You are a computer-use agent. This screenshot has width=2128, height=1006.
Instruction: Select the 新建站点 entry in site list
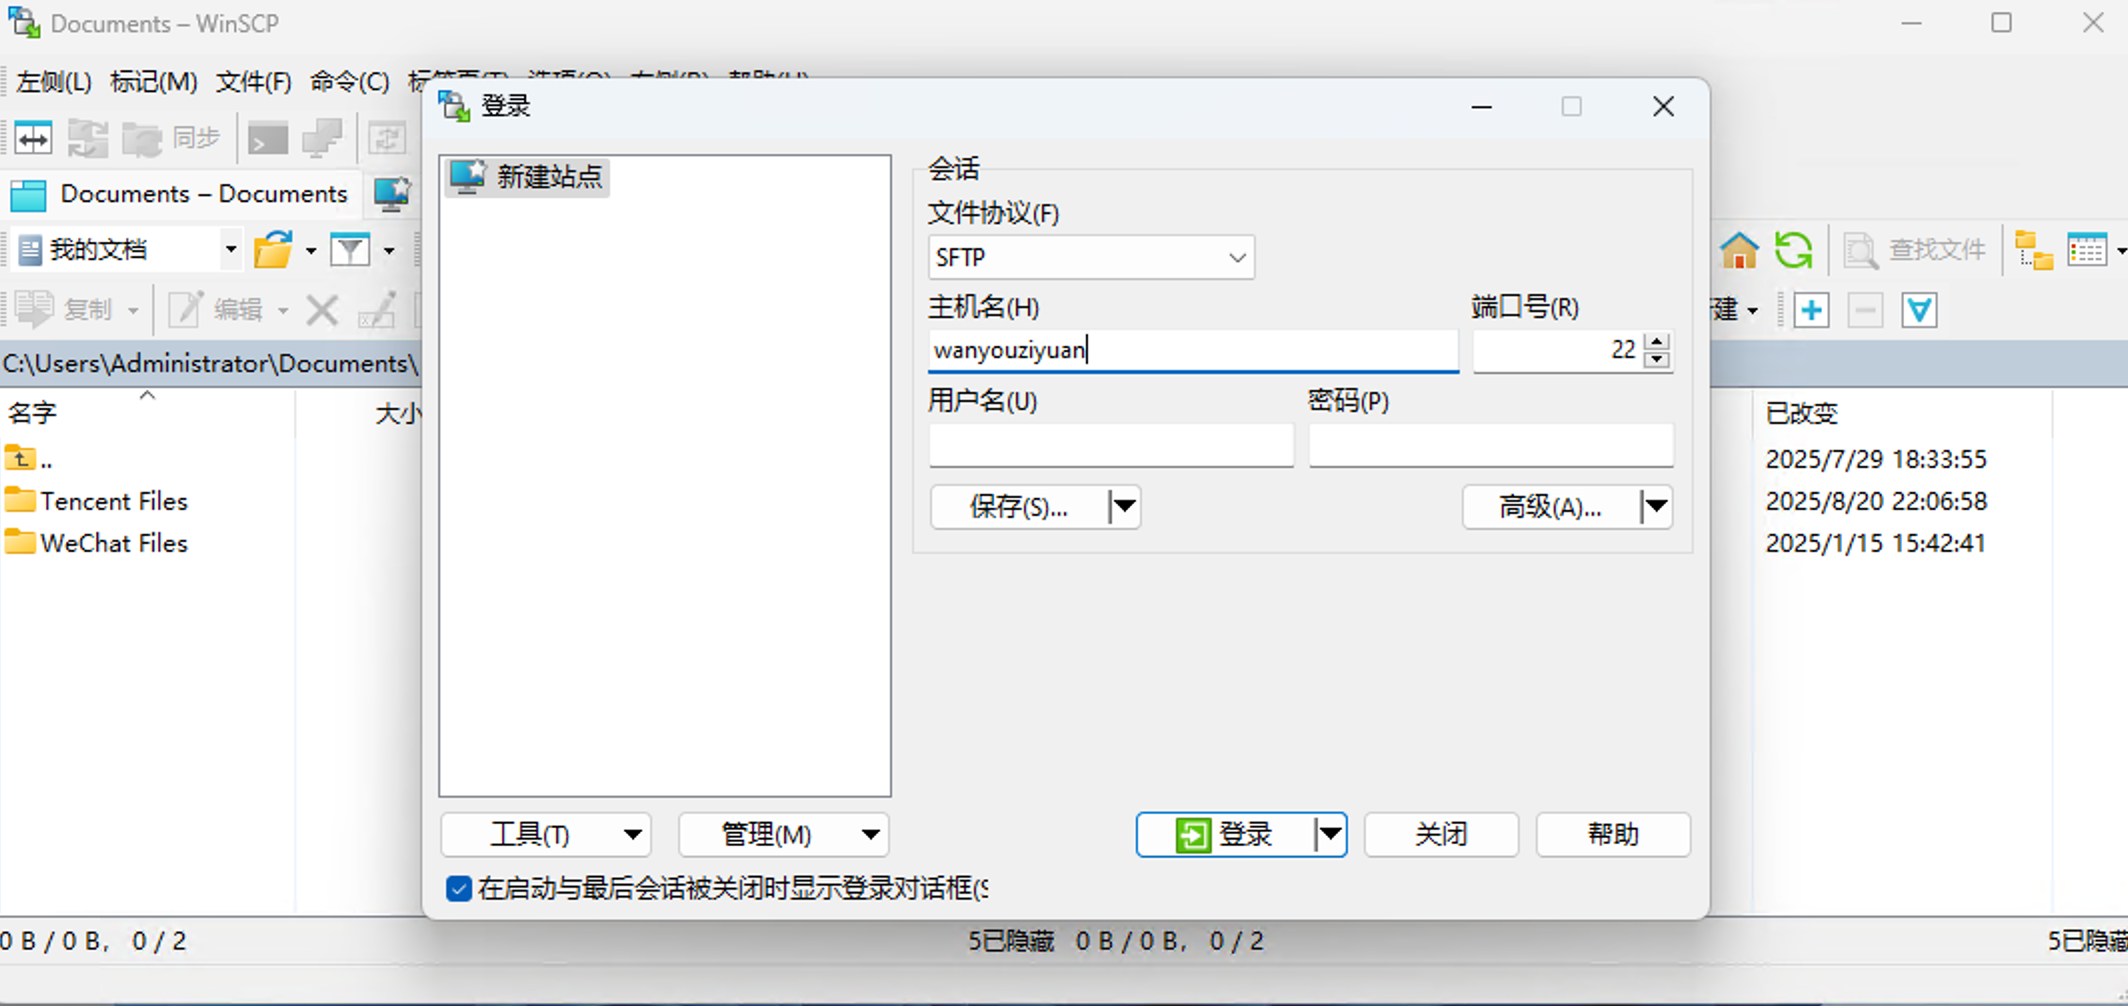527,177
